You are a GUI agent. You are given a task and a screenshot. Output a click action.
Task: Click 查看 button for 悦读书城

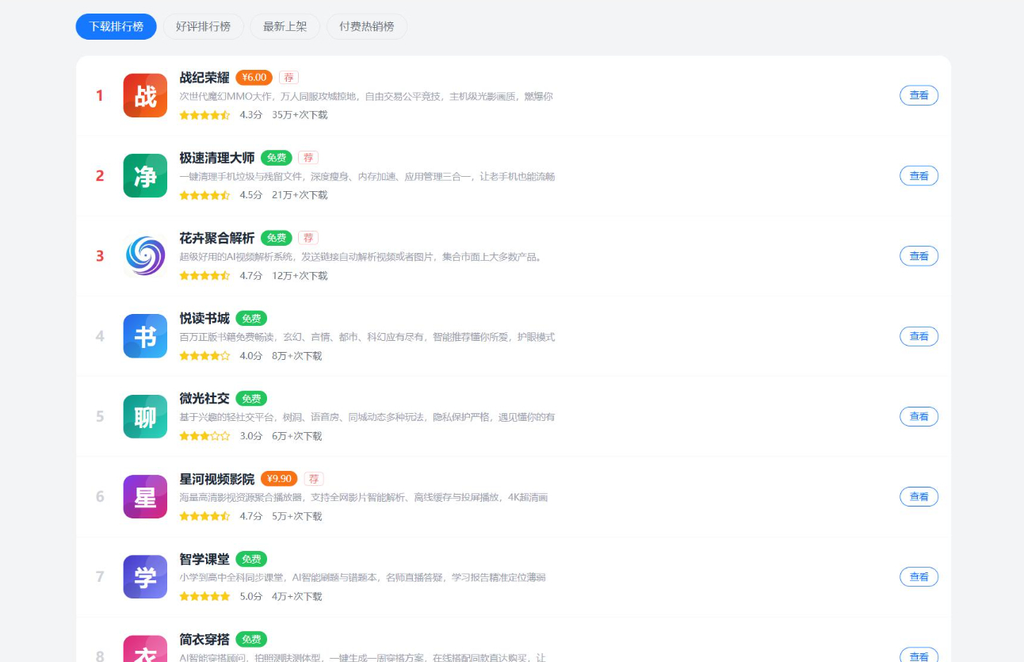point(919,336)
